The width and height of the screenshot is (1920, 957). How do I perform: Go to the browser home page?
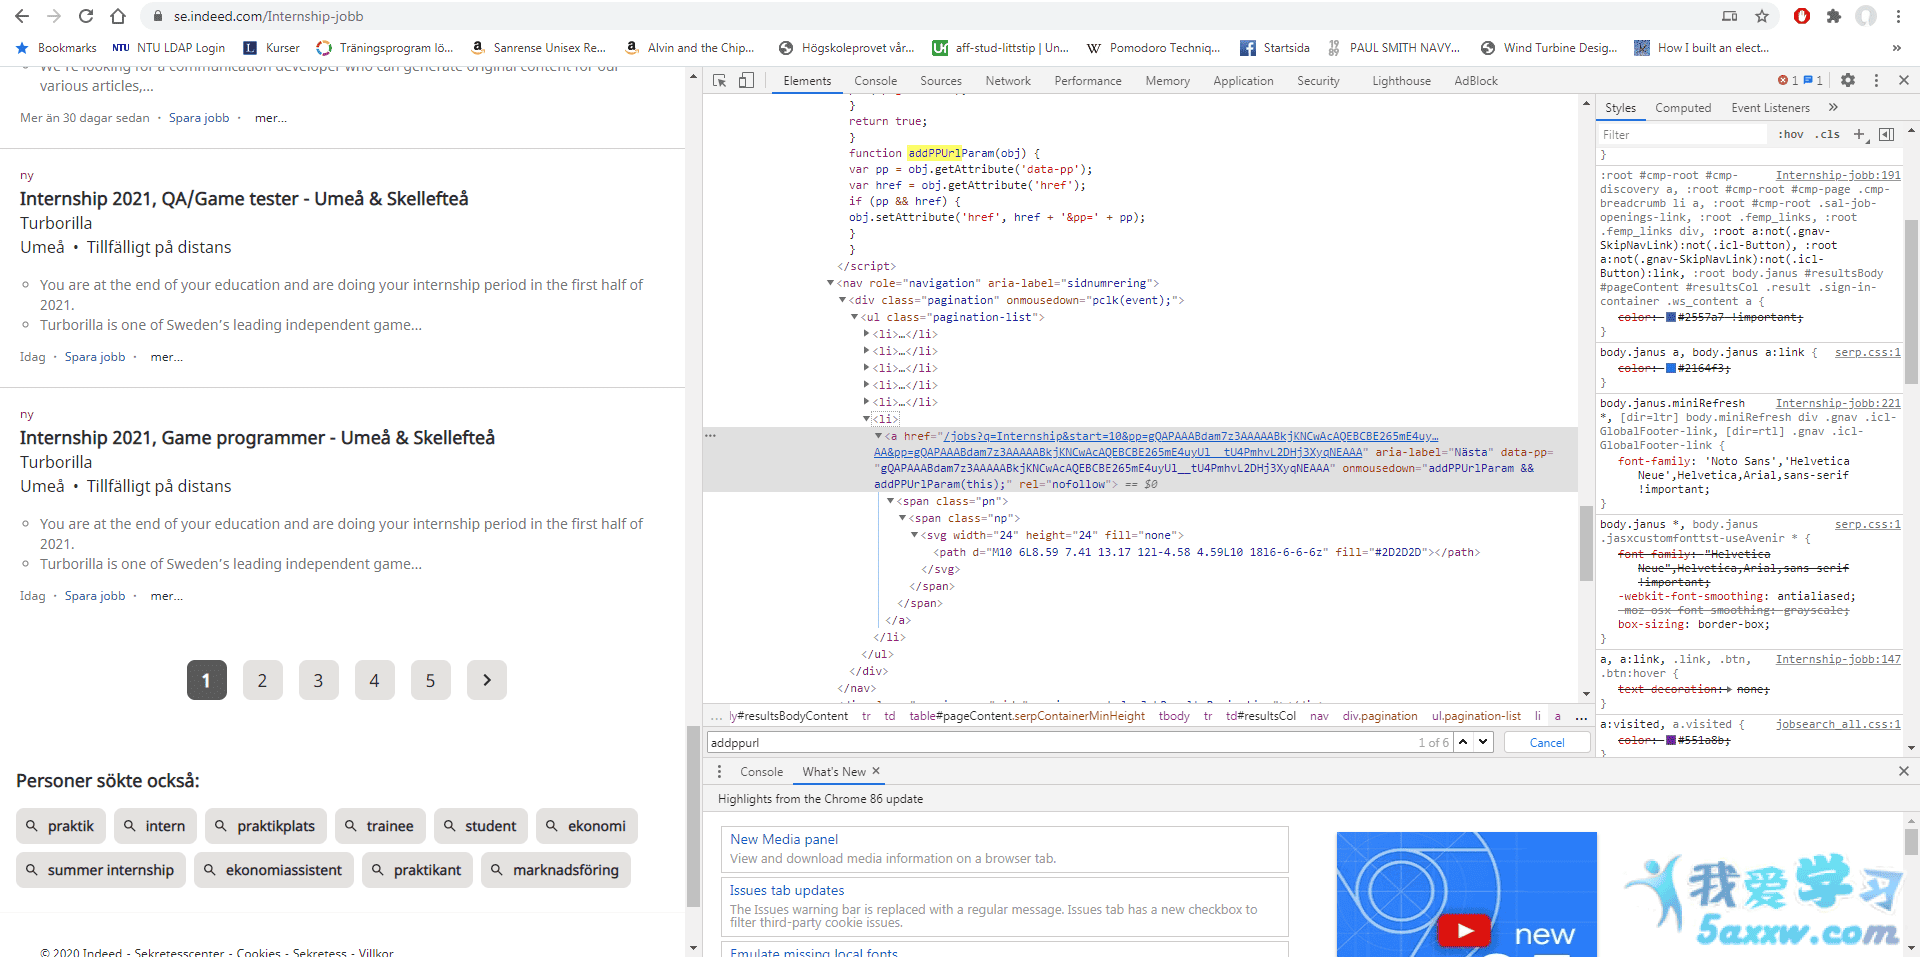[x=118, y=16]
